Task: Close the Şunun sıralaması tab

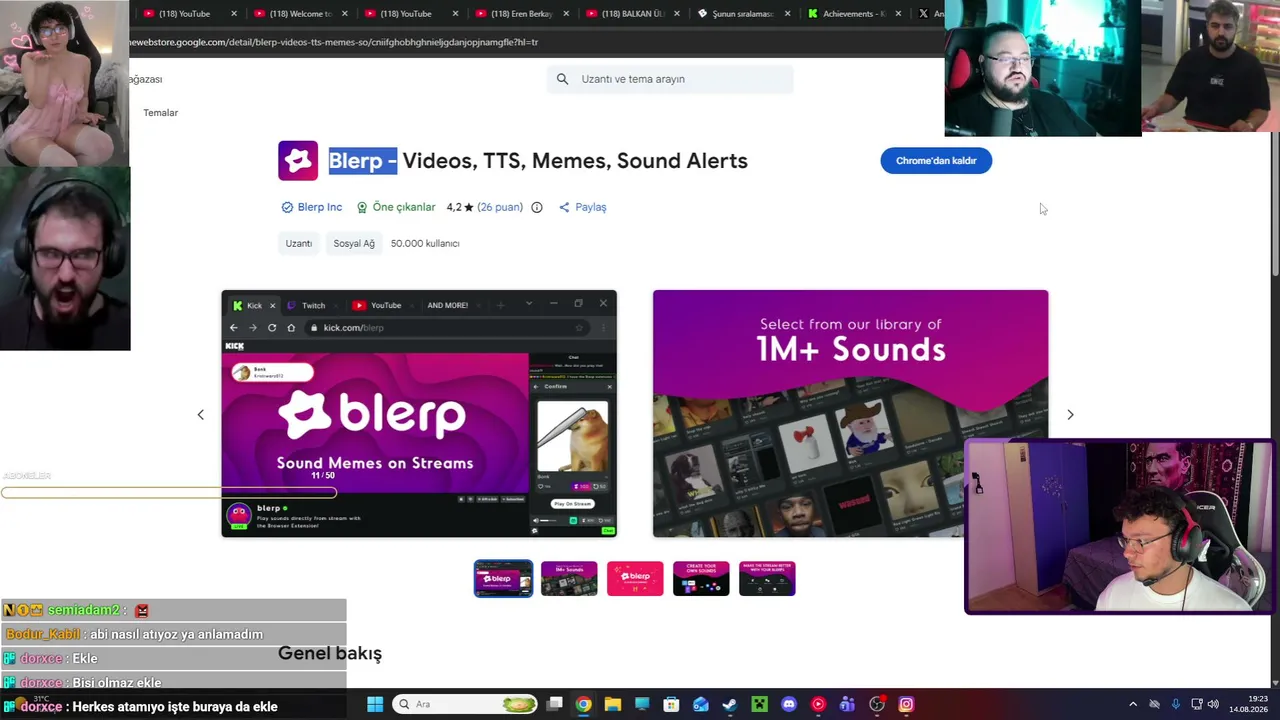Action: click(787, 14)
